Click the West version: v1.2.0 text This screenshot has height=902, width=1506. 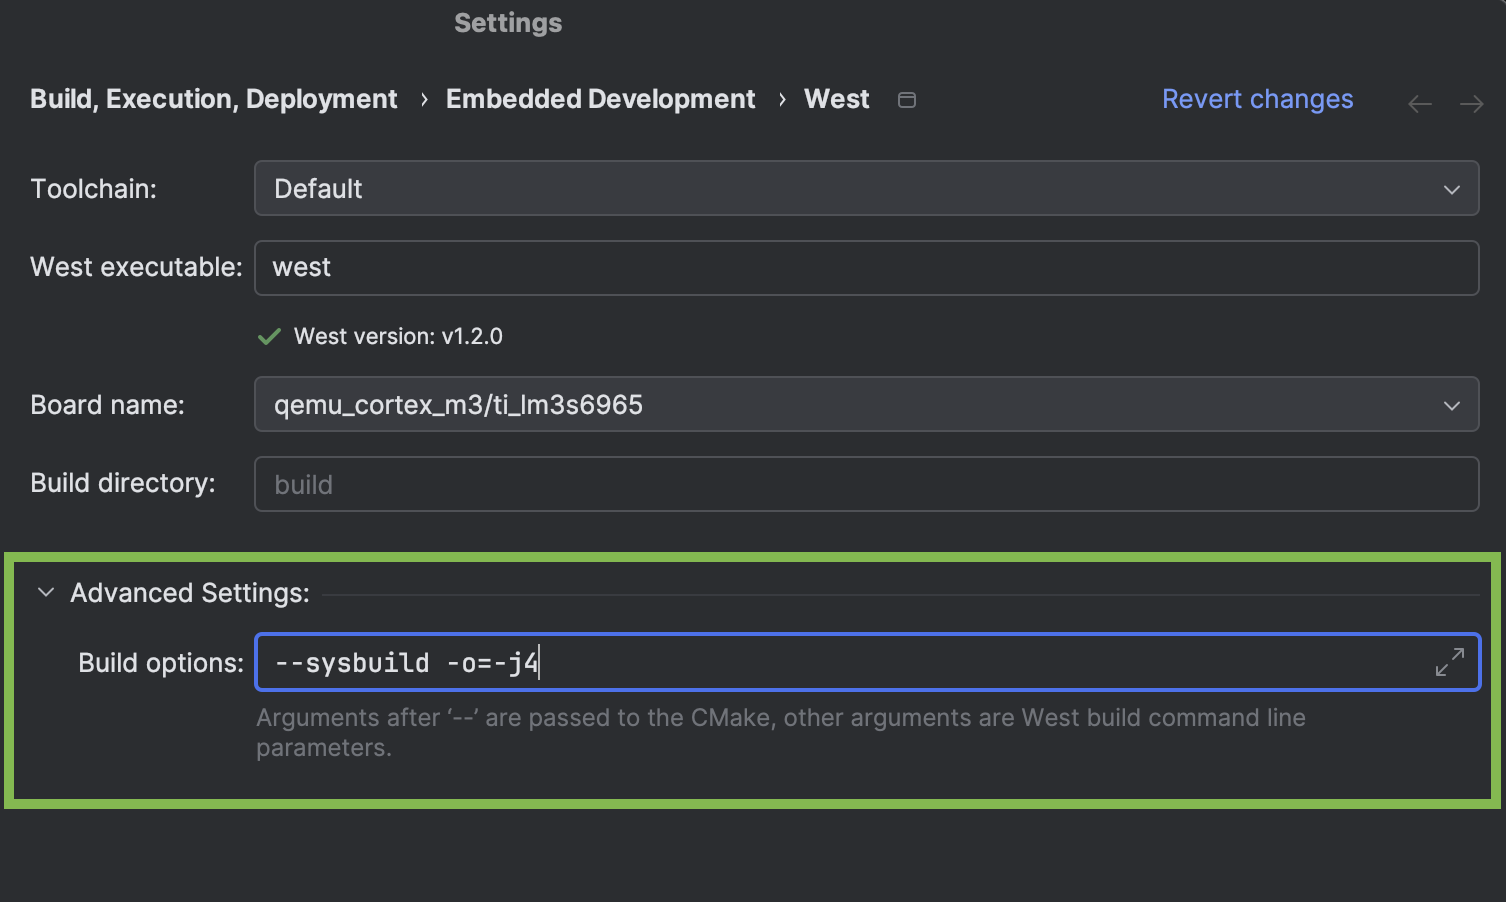point(398,336)
